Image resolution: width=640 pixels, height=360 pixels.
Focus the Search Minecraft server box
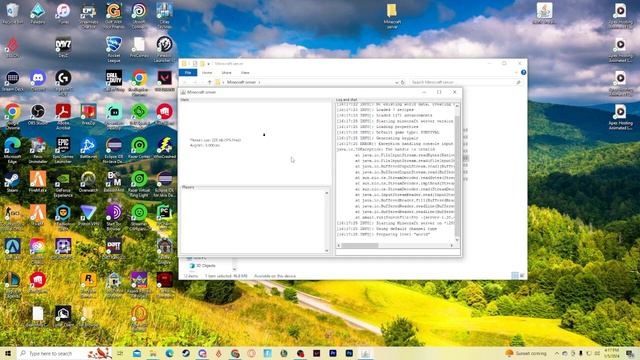pos(465,82)
